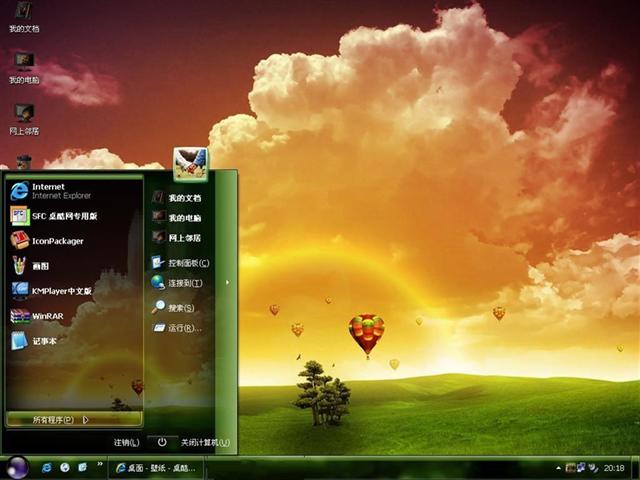This screenshot has height=480, width=640.
Task: Open Internet Explorer quick launch icon
Action: tap(47, 468)
